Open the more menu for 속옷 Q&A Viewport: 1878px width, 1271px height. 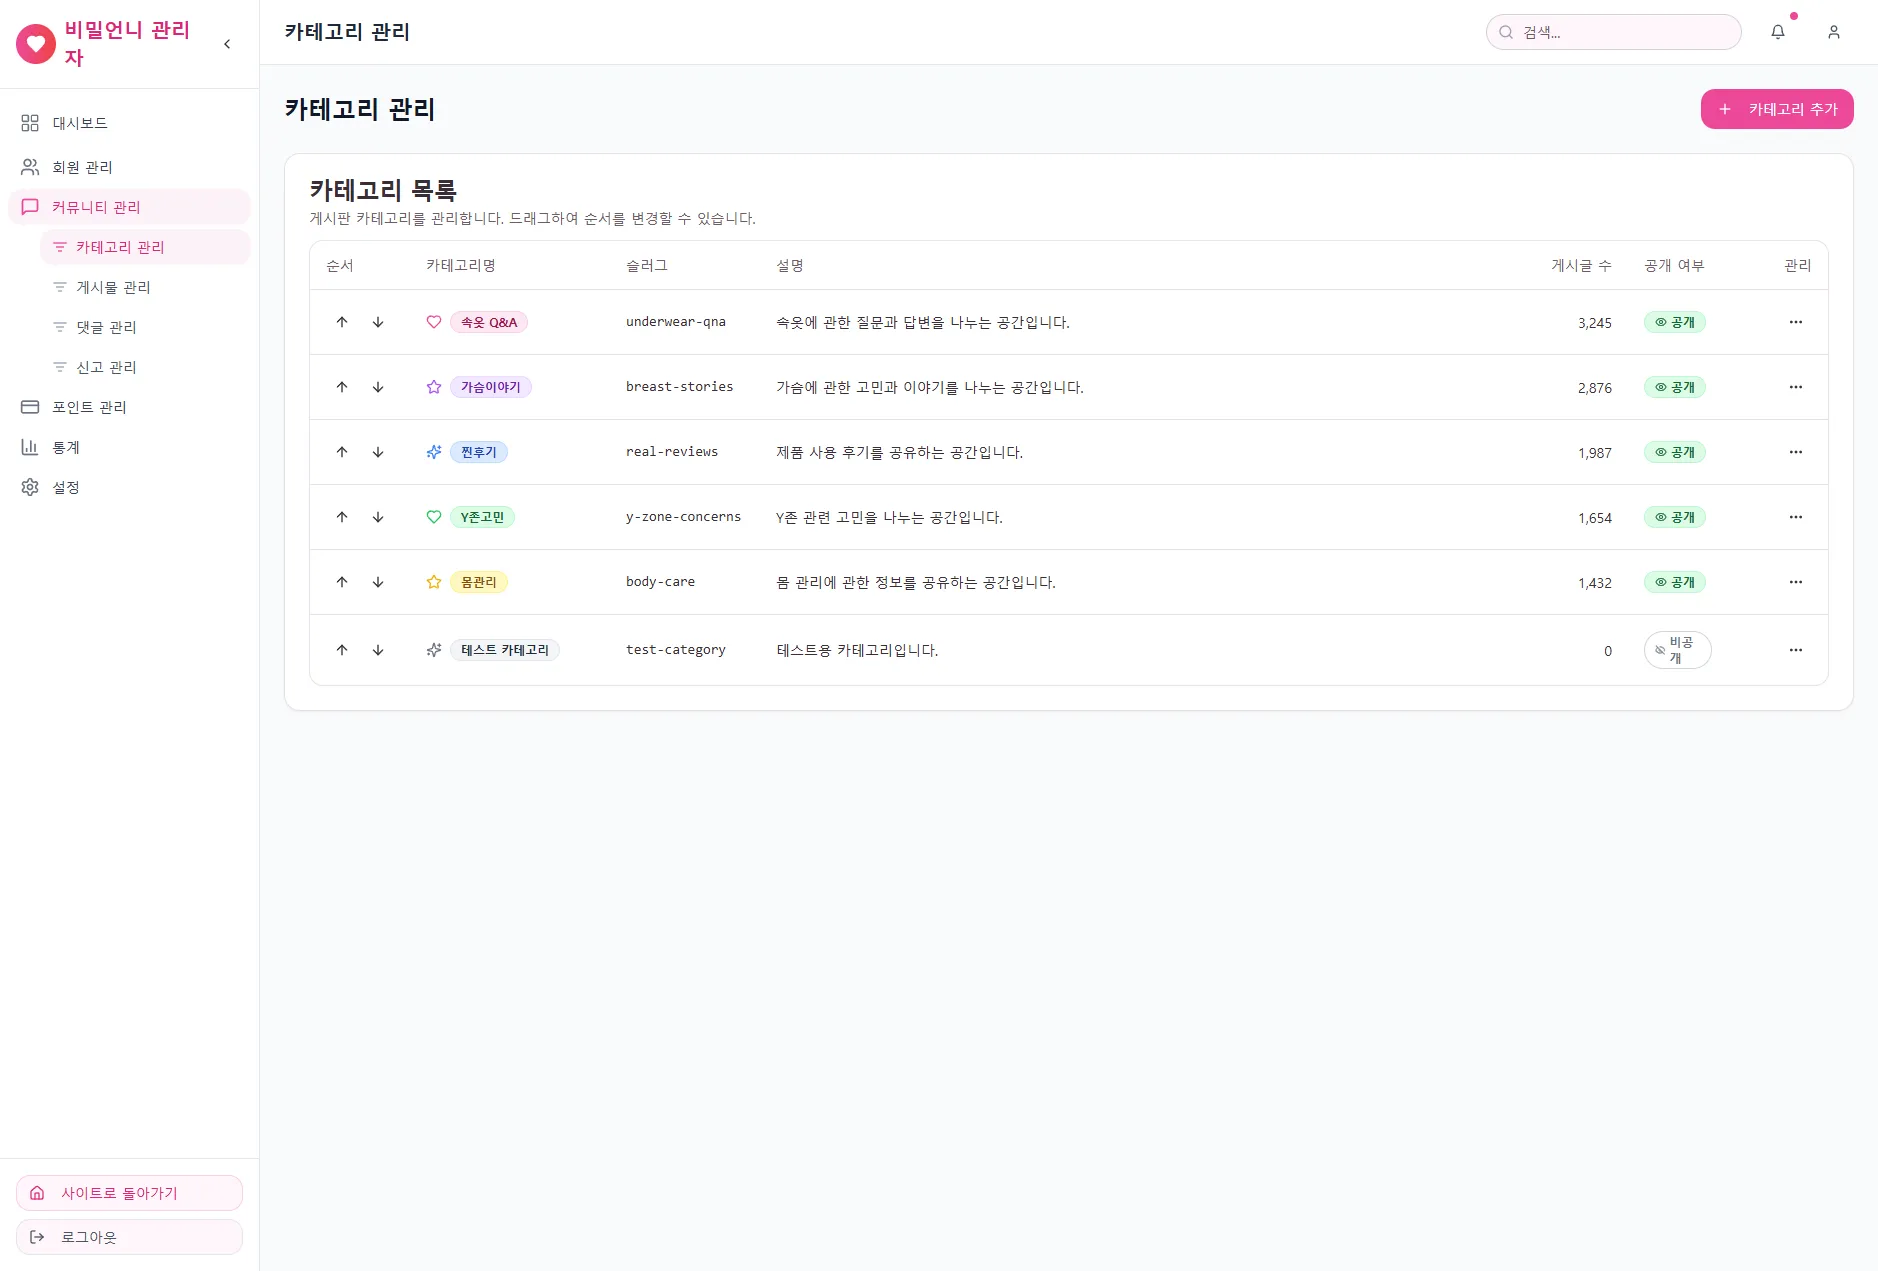pyautogui.click(x=1796, y=322)
